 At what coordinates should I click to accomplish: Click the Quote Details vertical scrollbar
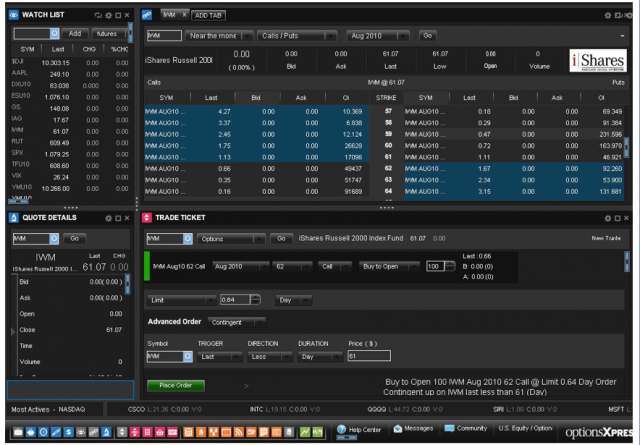tap(128, 284)
